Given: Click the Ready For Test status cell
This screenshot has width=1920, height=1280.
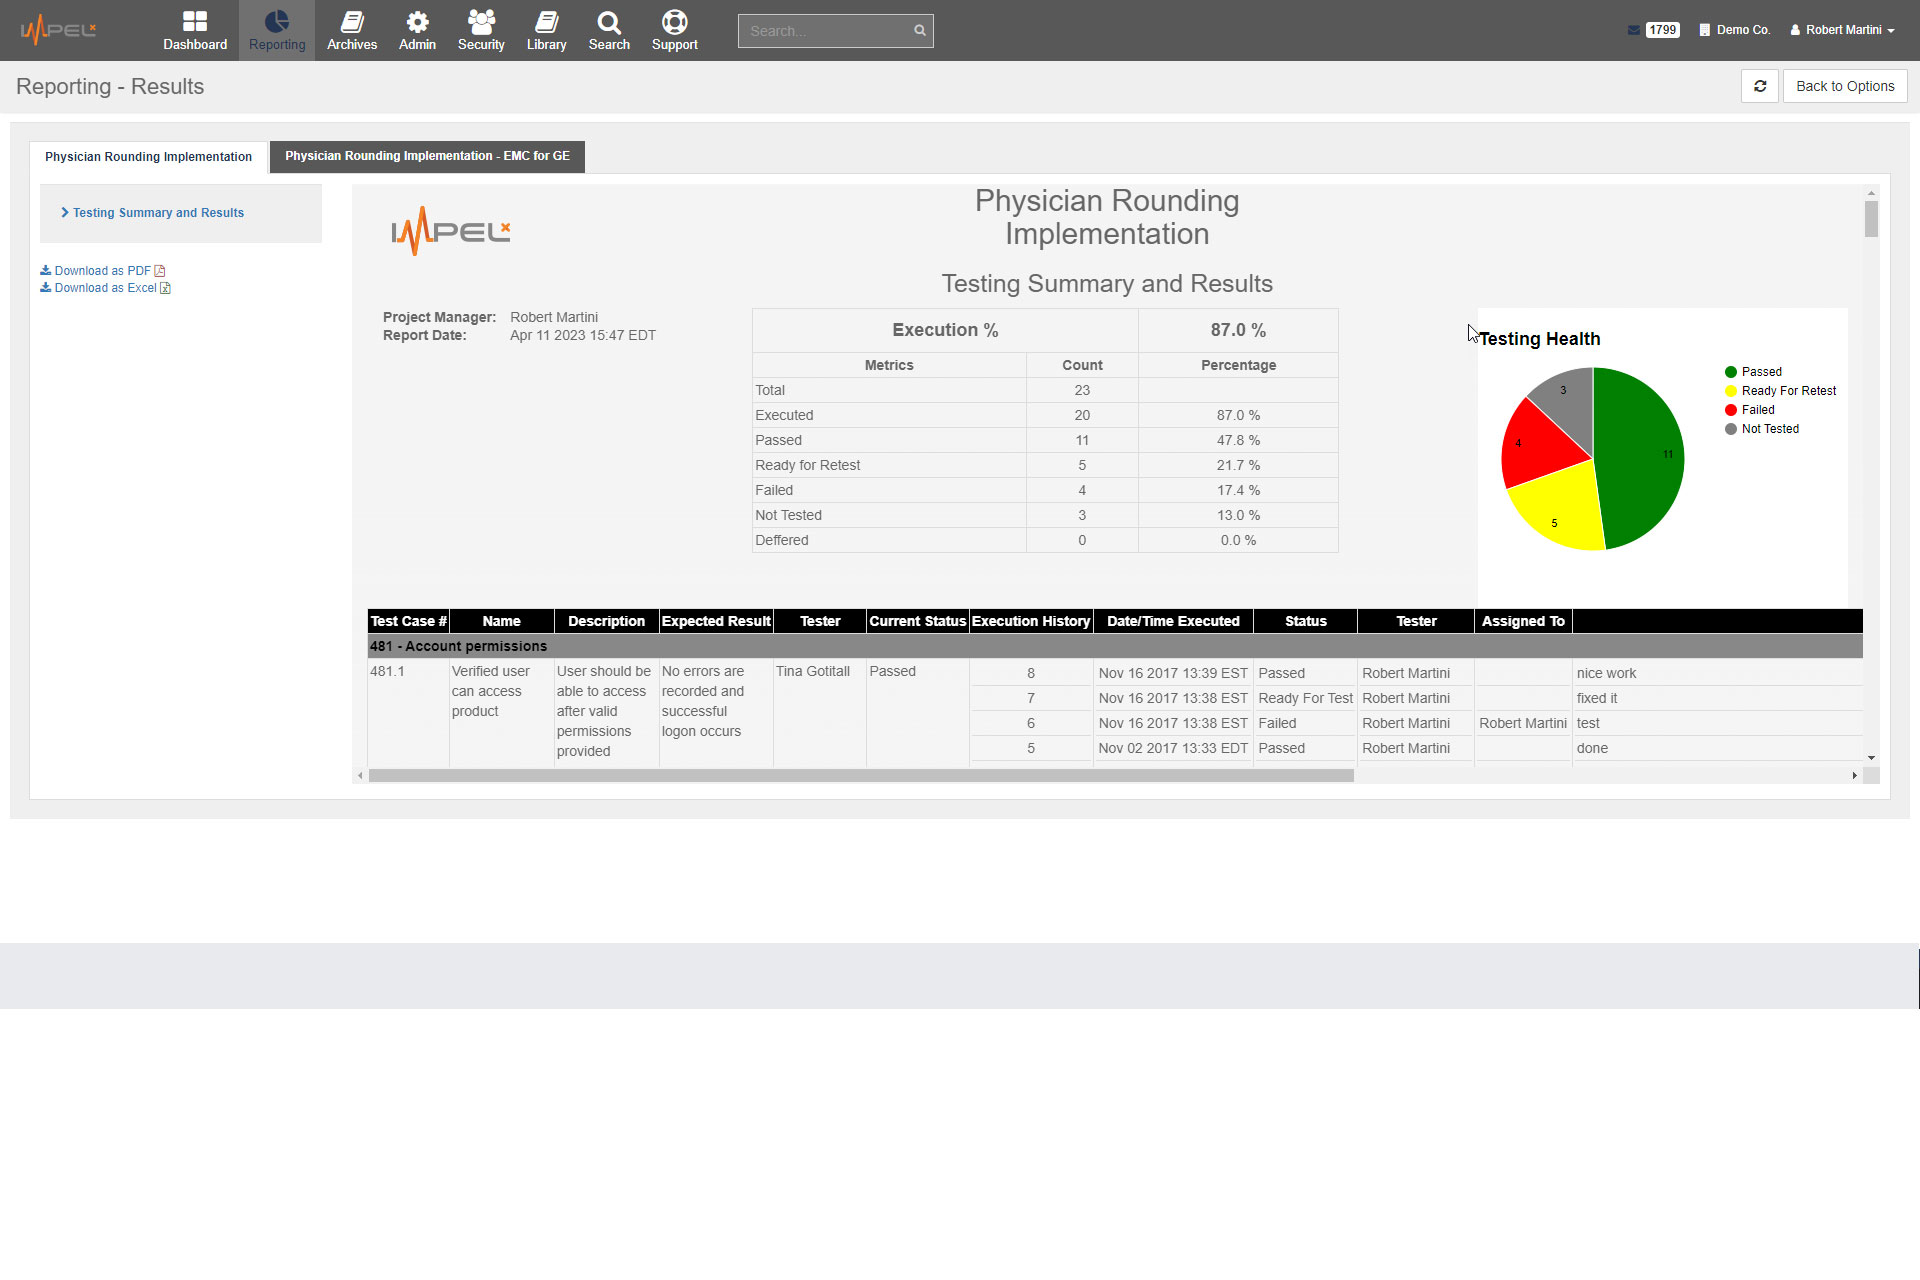Looking at the screenshot, I should [1305, 698].
